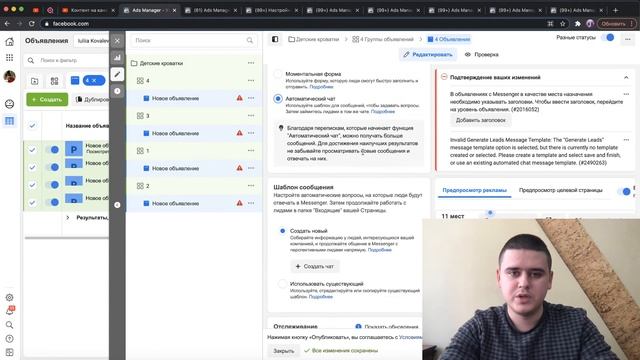The width and height of the screenshot is (640, 360).
Task: Select the campaigns table icon in sidebar
Action: [x=9, y=121]
